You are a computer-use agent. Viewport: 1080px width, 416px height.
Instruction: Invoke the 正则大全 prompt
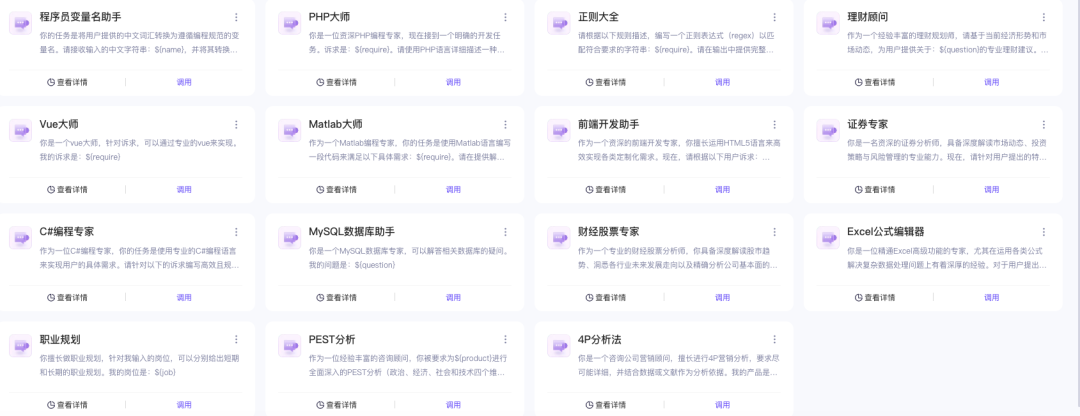pos(722,82)
